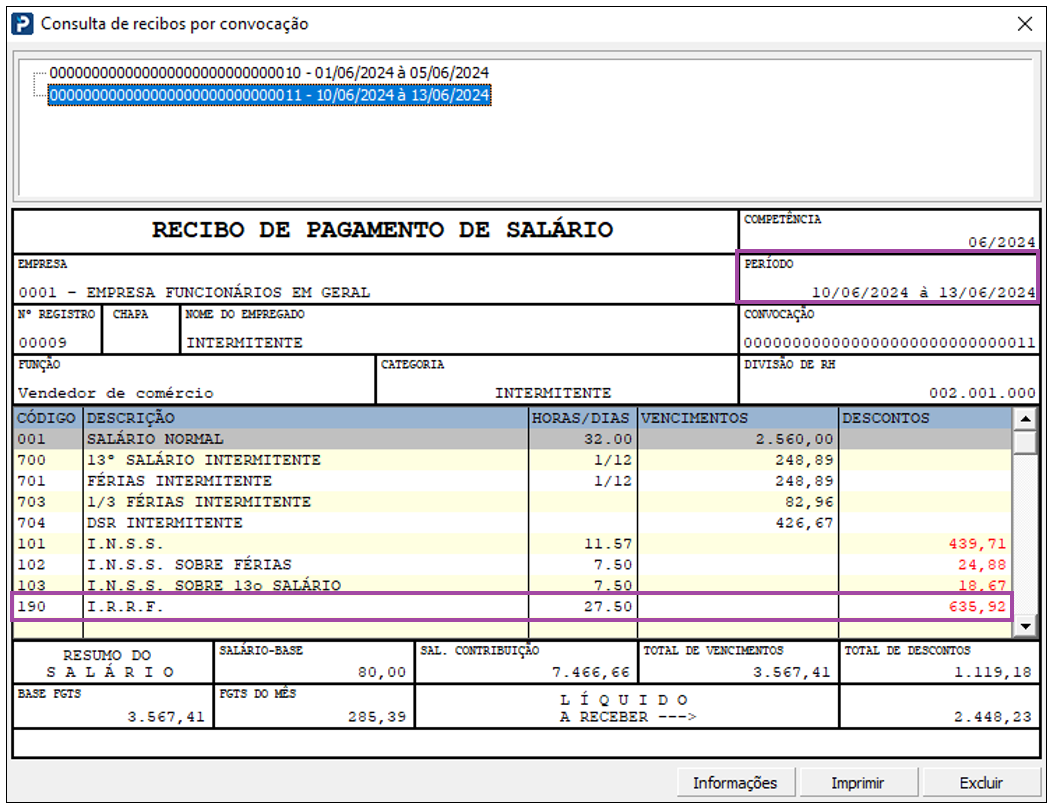
Task: Click the payslip table scrollbar thumb
Action: (x=1025, y=442)
